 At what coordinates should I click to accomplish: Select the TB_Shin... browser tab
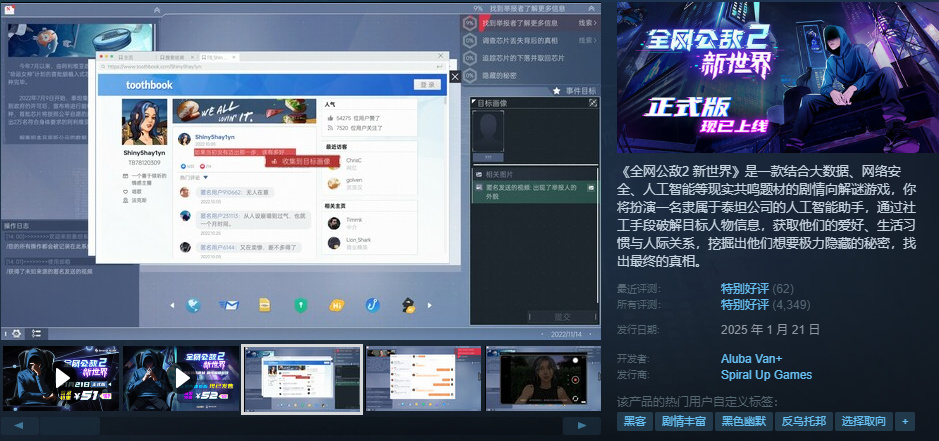click(x=219, y=57)
